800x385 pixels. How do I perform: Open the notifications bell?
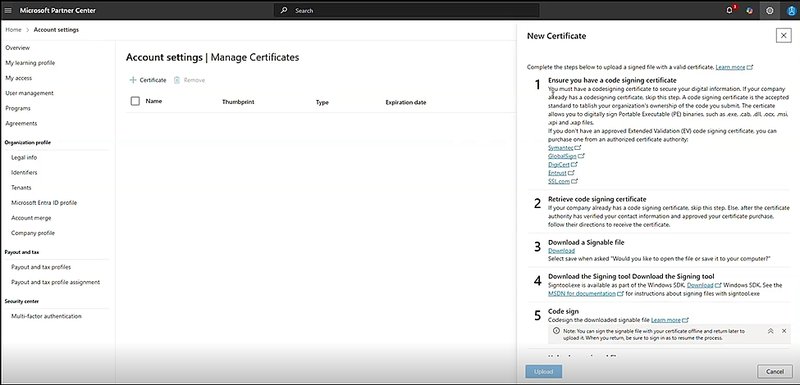tap(730, 10)
